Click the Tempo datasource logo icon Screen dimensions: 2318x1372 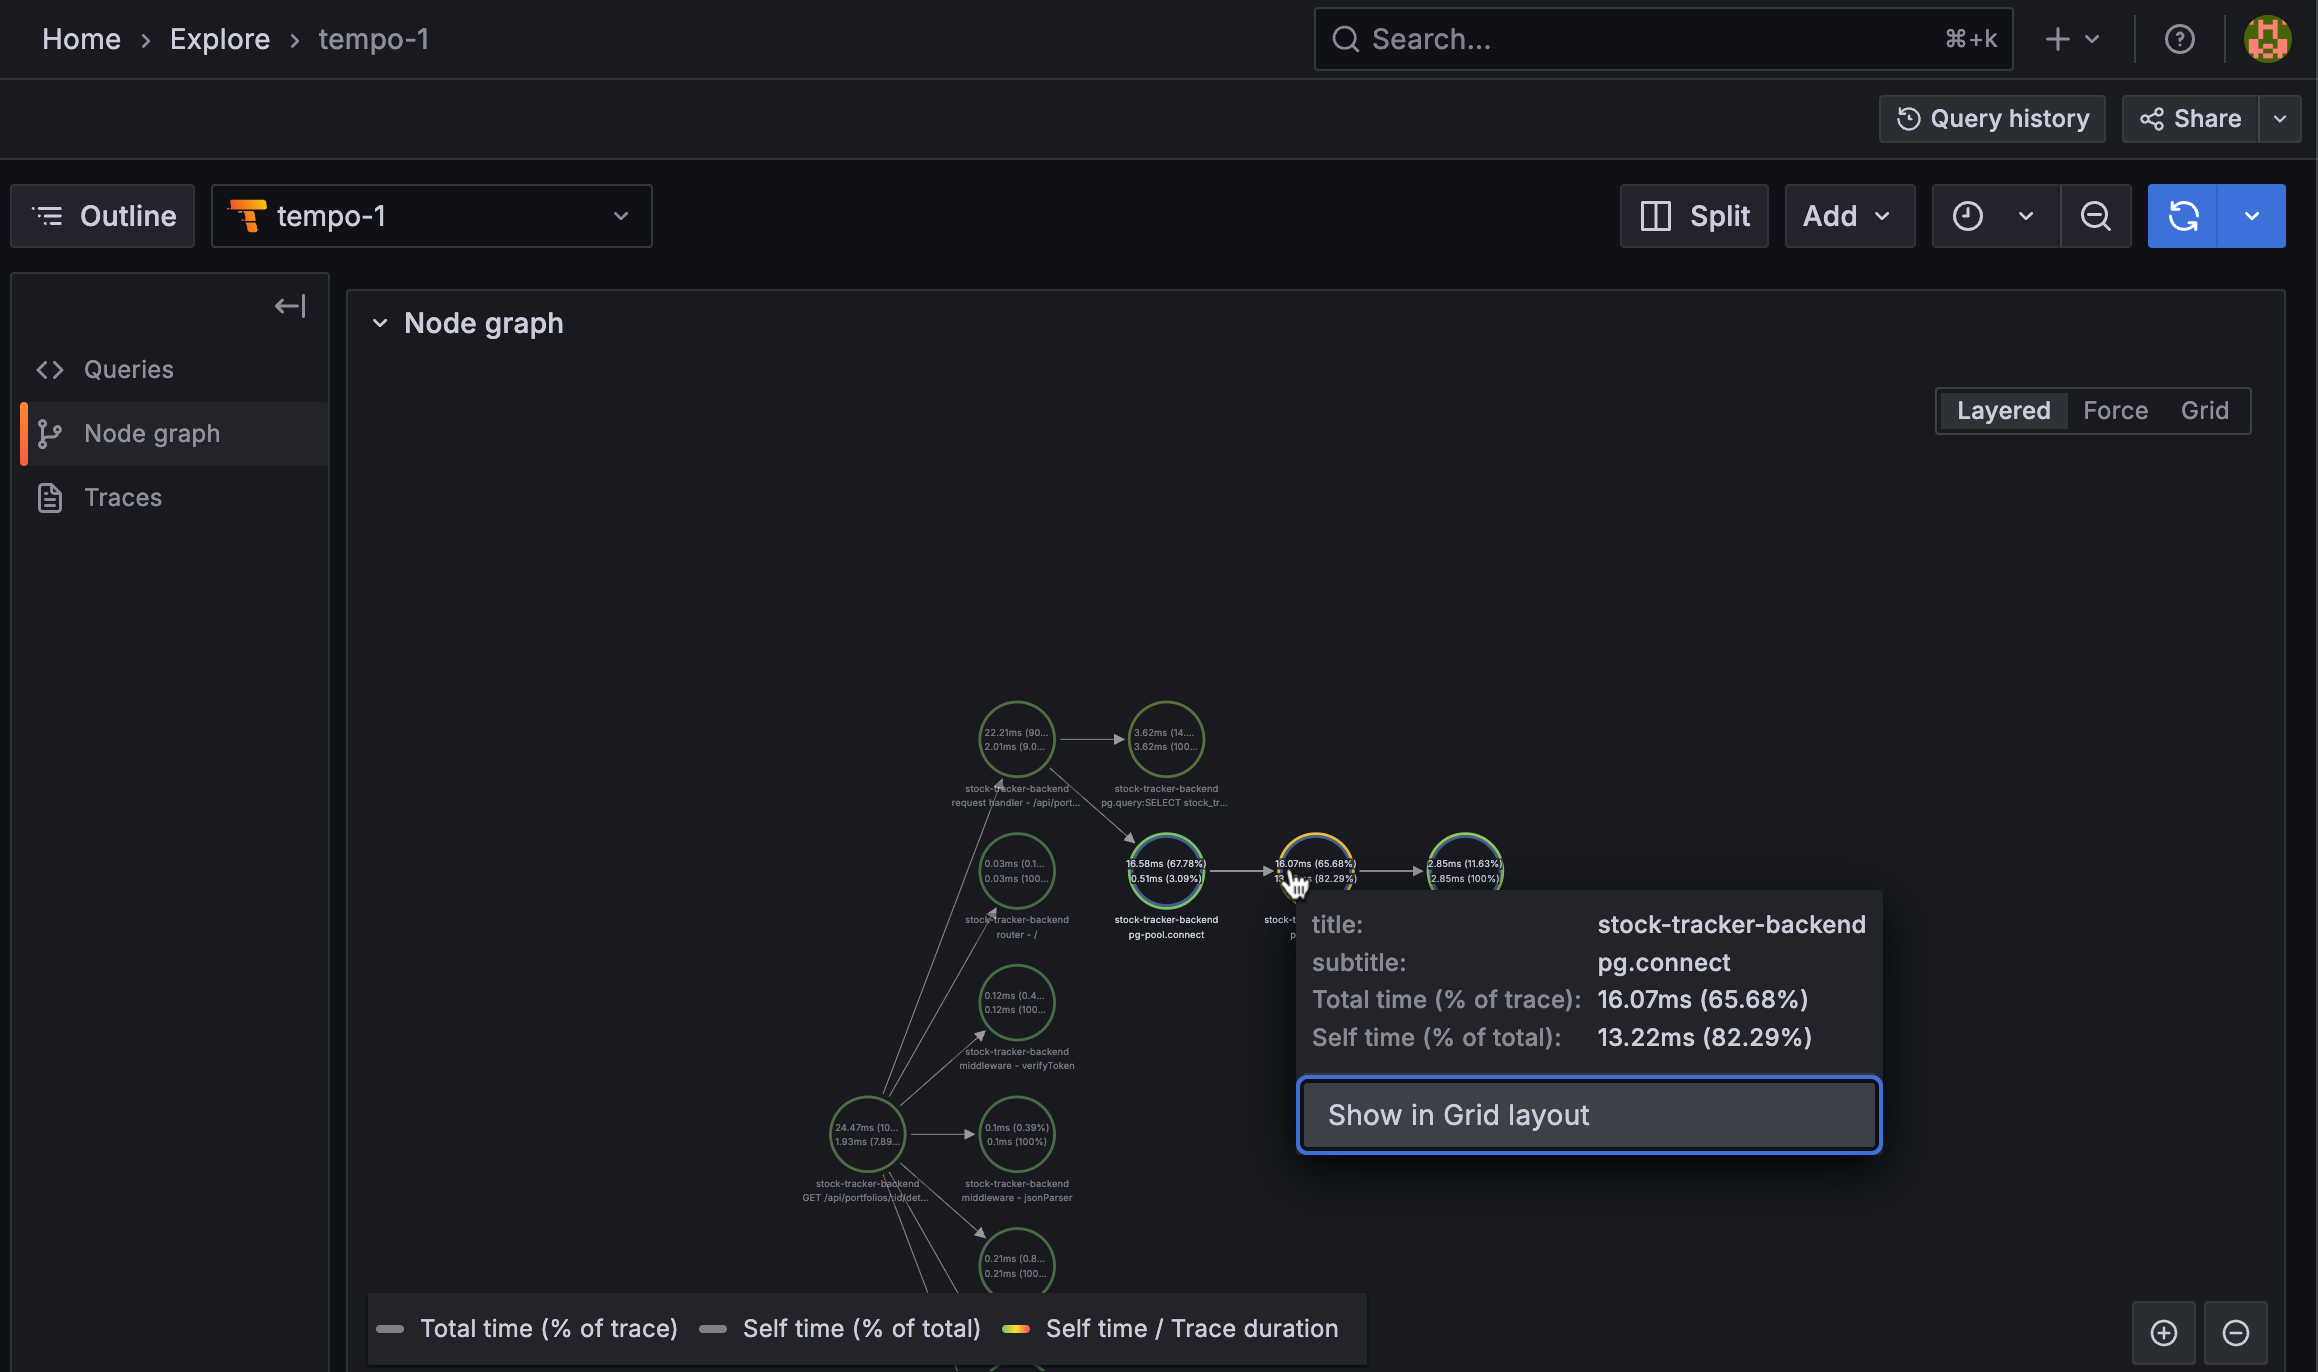pos(247,216)
